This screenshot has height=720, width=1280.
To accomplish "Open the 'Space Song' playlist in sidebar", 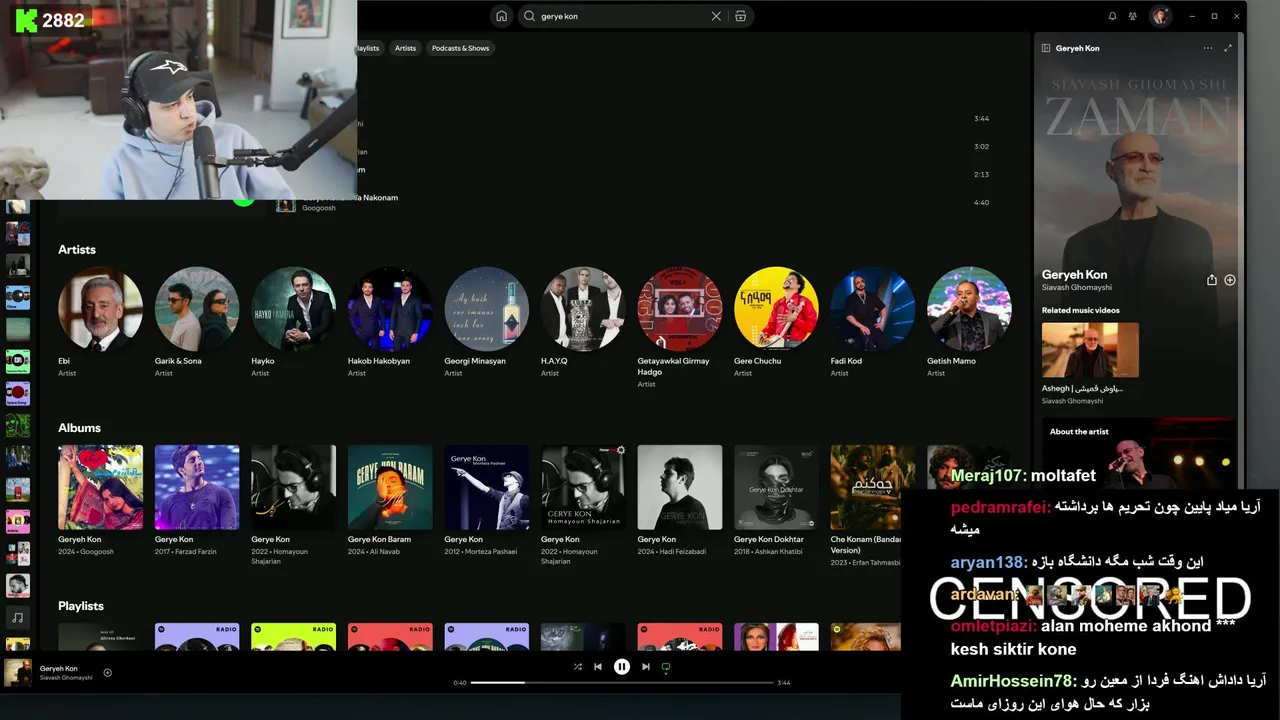I will coord(17,394).
